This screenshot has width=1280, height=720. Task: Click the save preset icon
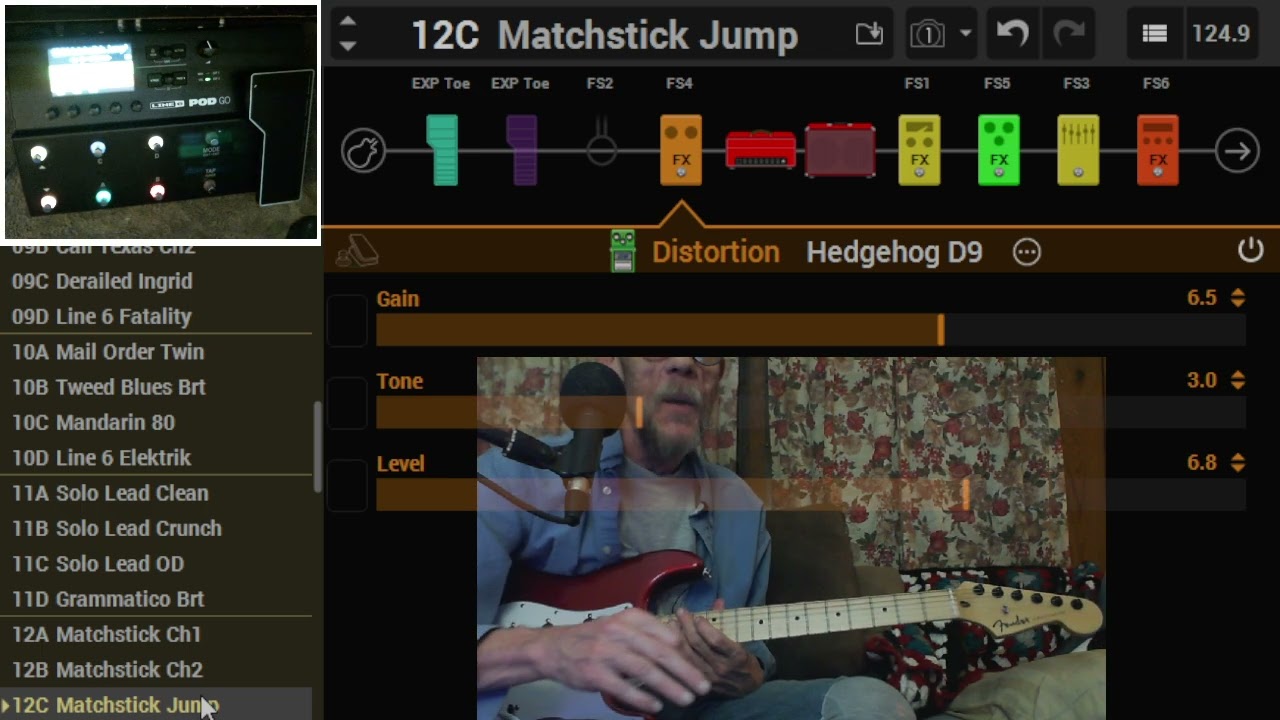tap(869, 34)
